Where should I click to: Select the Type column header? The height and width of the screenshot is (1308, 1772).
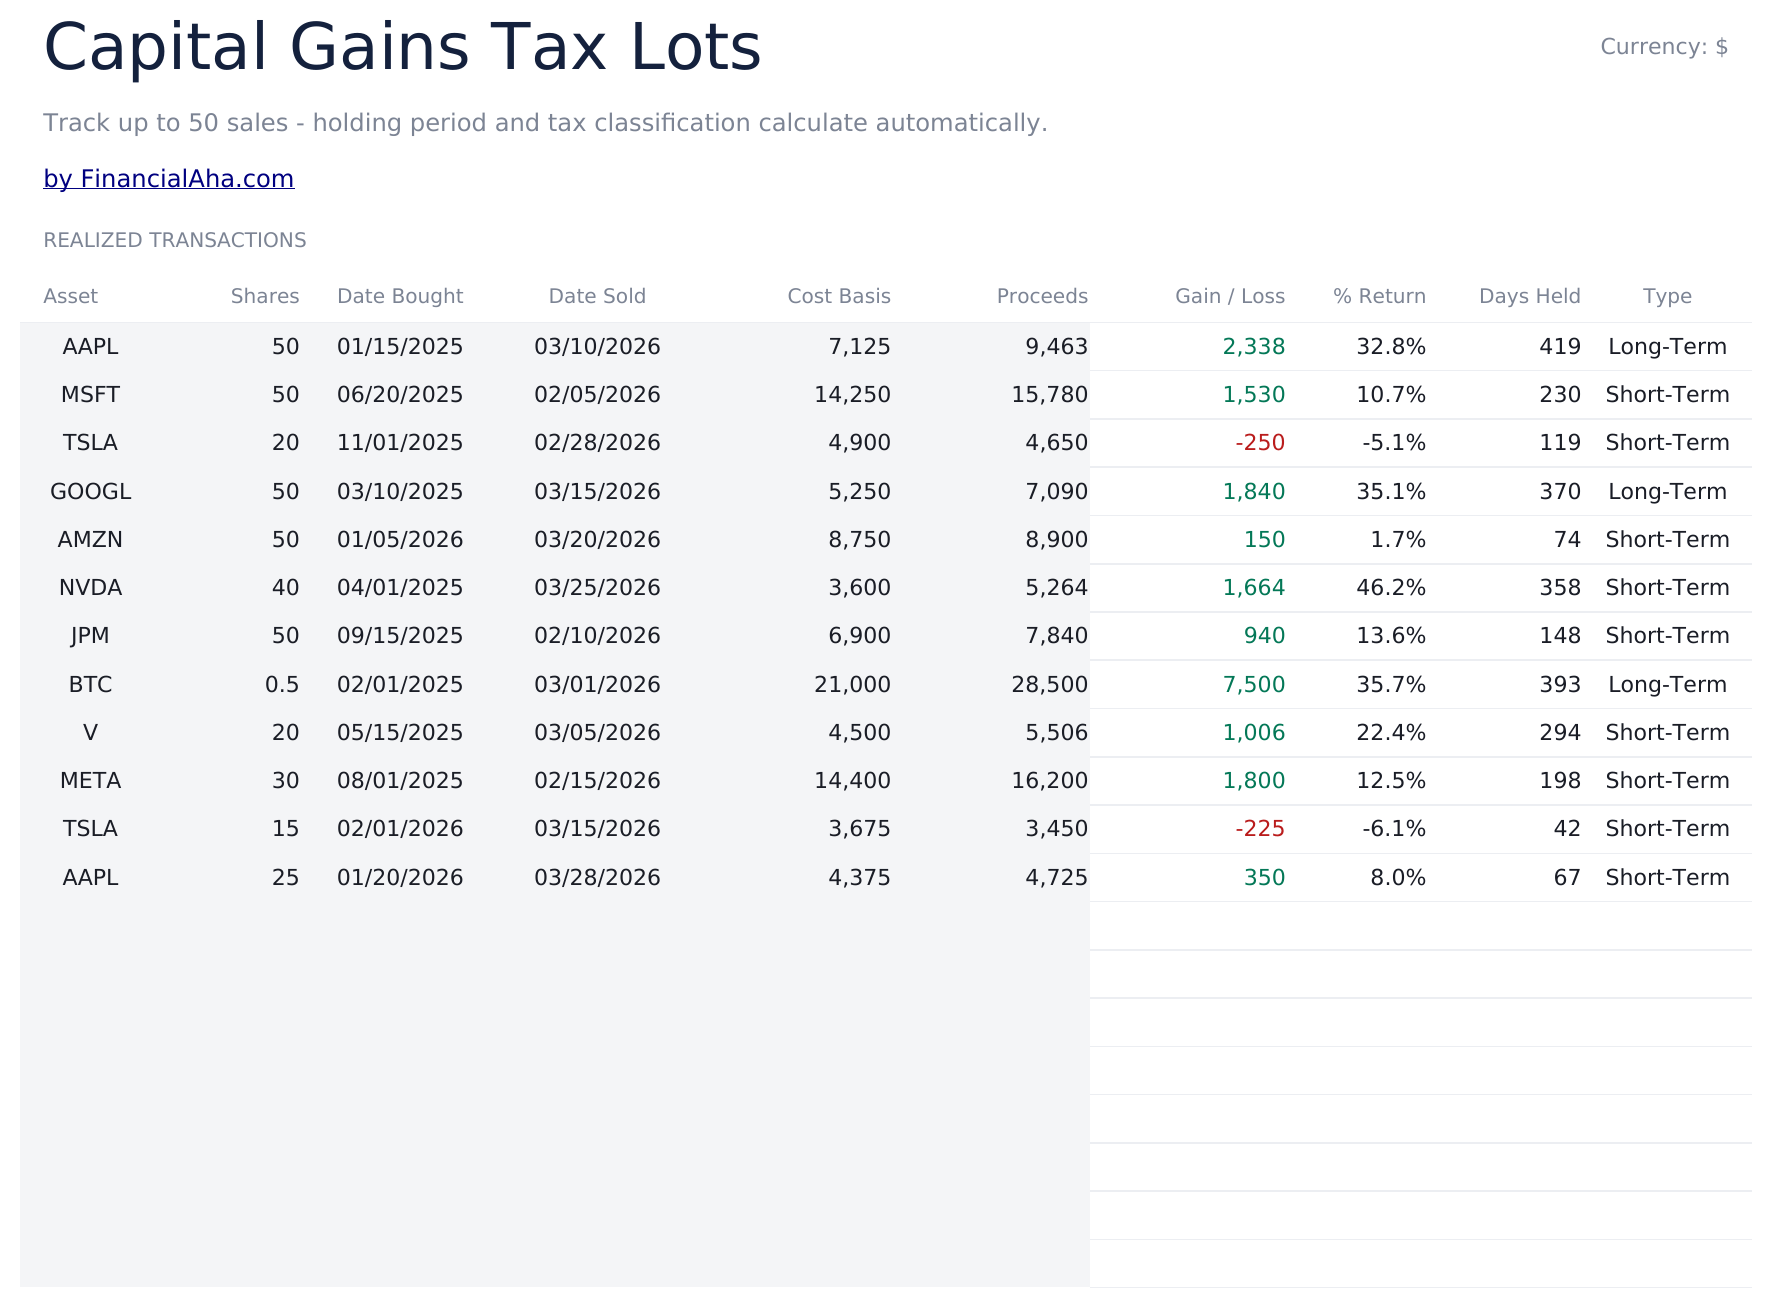(x=1667, y=296)
